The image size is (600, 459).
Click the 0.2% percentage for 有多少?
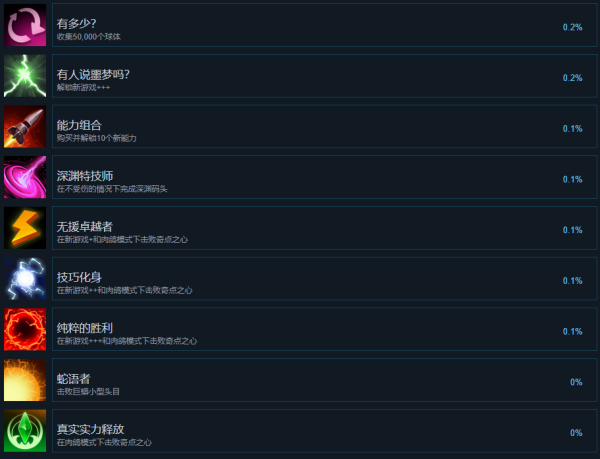tap(572, 27)
